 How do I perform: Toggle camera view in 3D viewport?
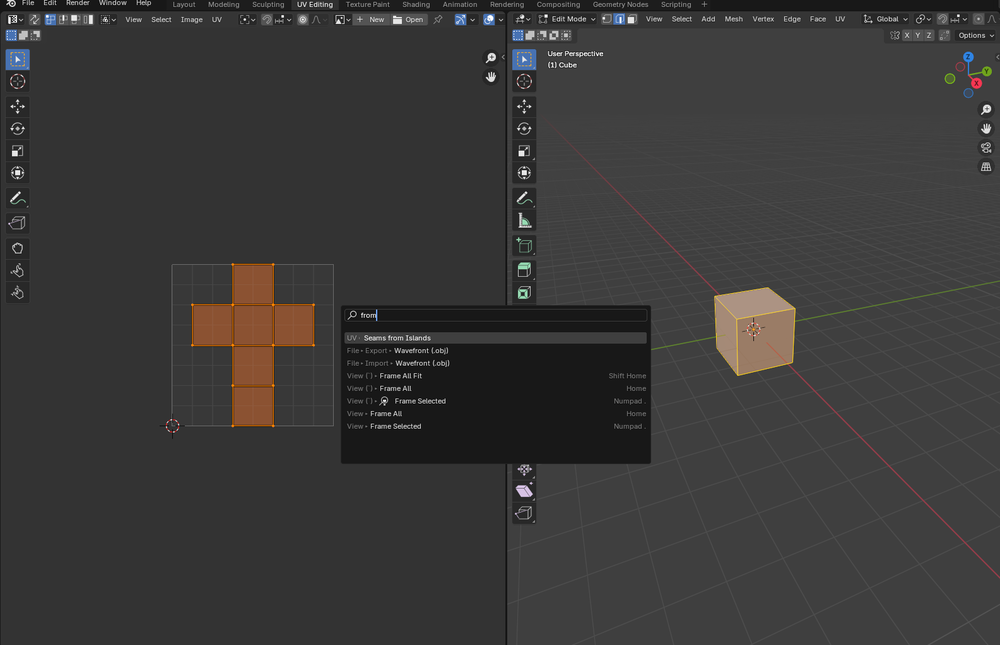click(x=986, y=147)
